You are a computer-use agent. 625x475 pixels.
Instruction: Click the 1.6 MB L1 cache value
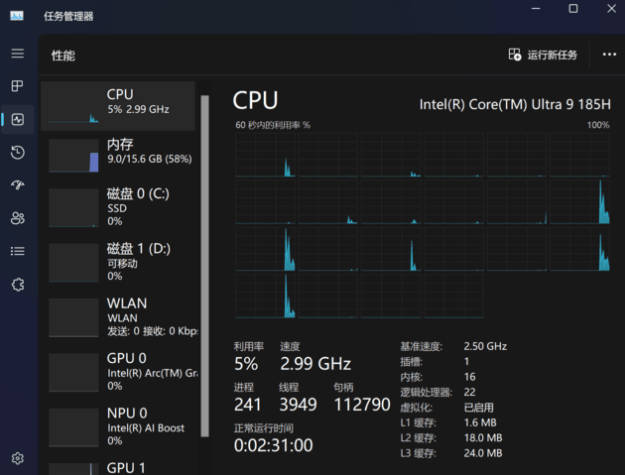point(480,422)
